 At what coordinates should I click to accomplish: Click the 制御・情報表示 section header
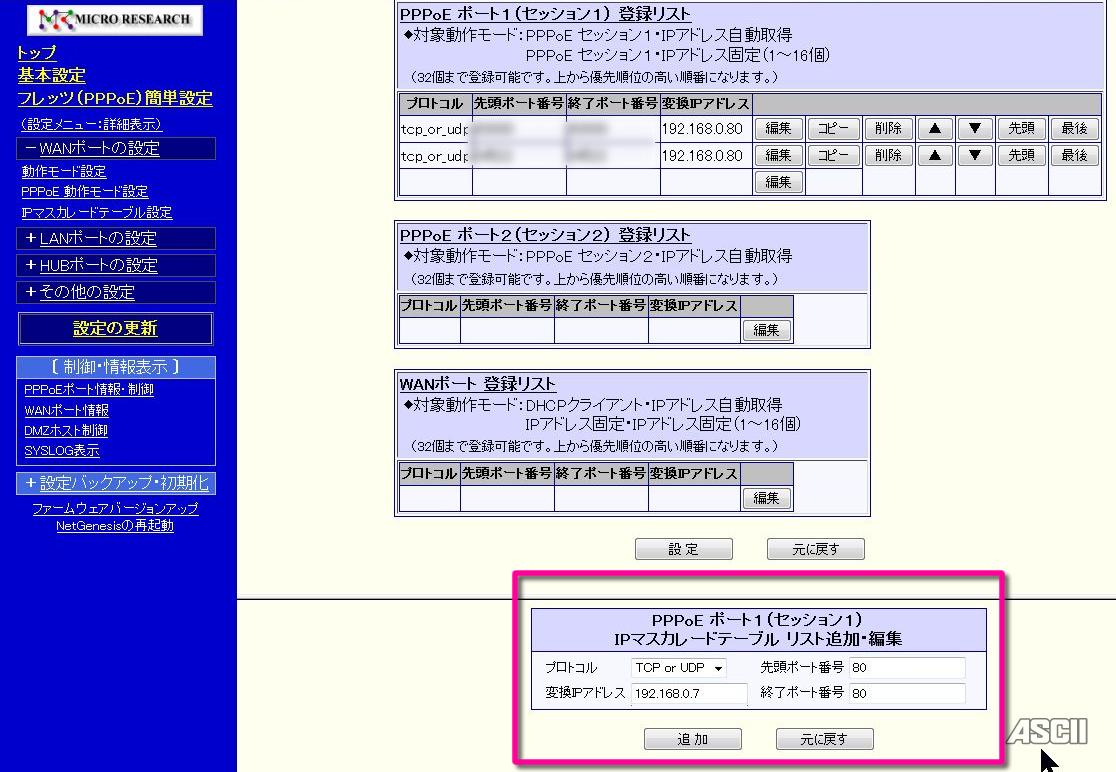115,367
